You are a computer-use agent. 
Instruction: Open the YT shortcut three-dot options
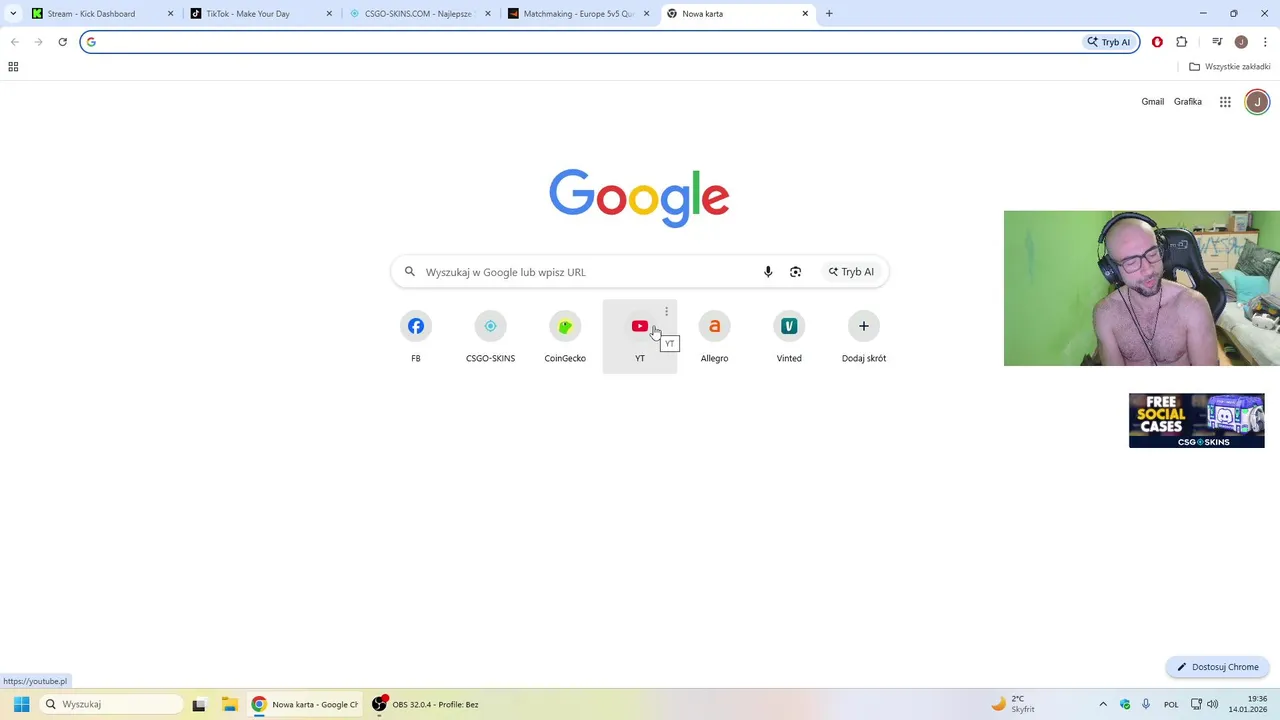click(x=666, y=312)
